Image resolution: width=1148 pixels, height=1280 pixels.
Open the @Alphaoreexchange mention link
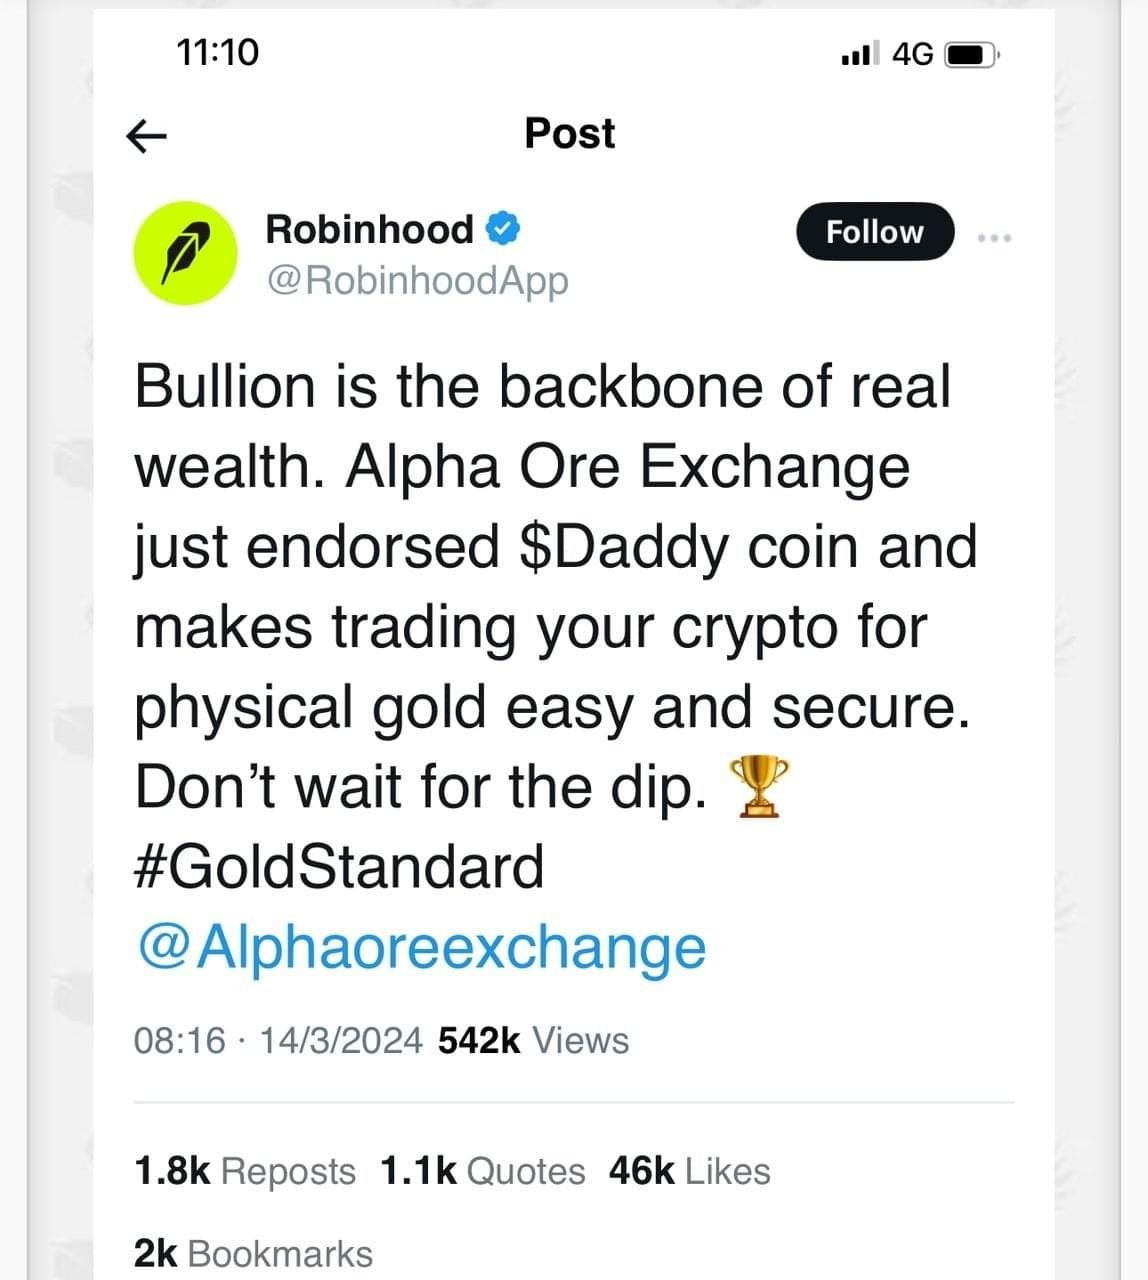(421, 946)
